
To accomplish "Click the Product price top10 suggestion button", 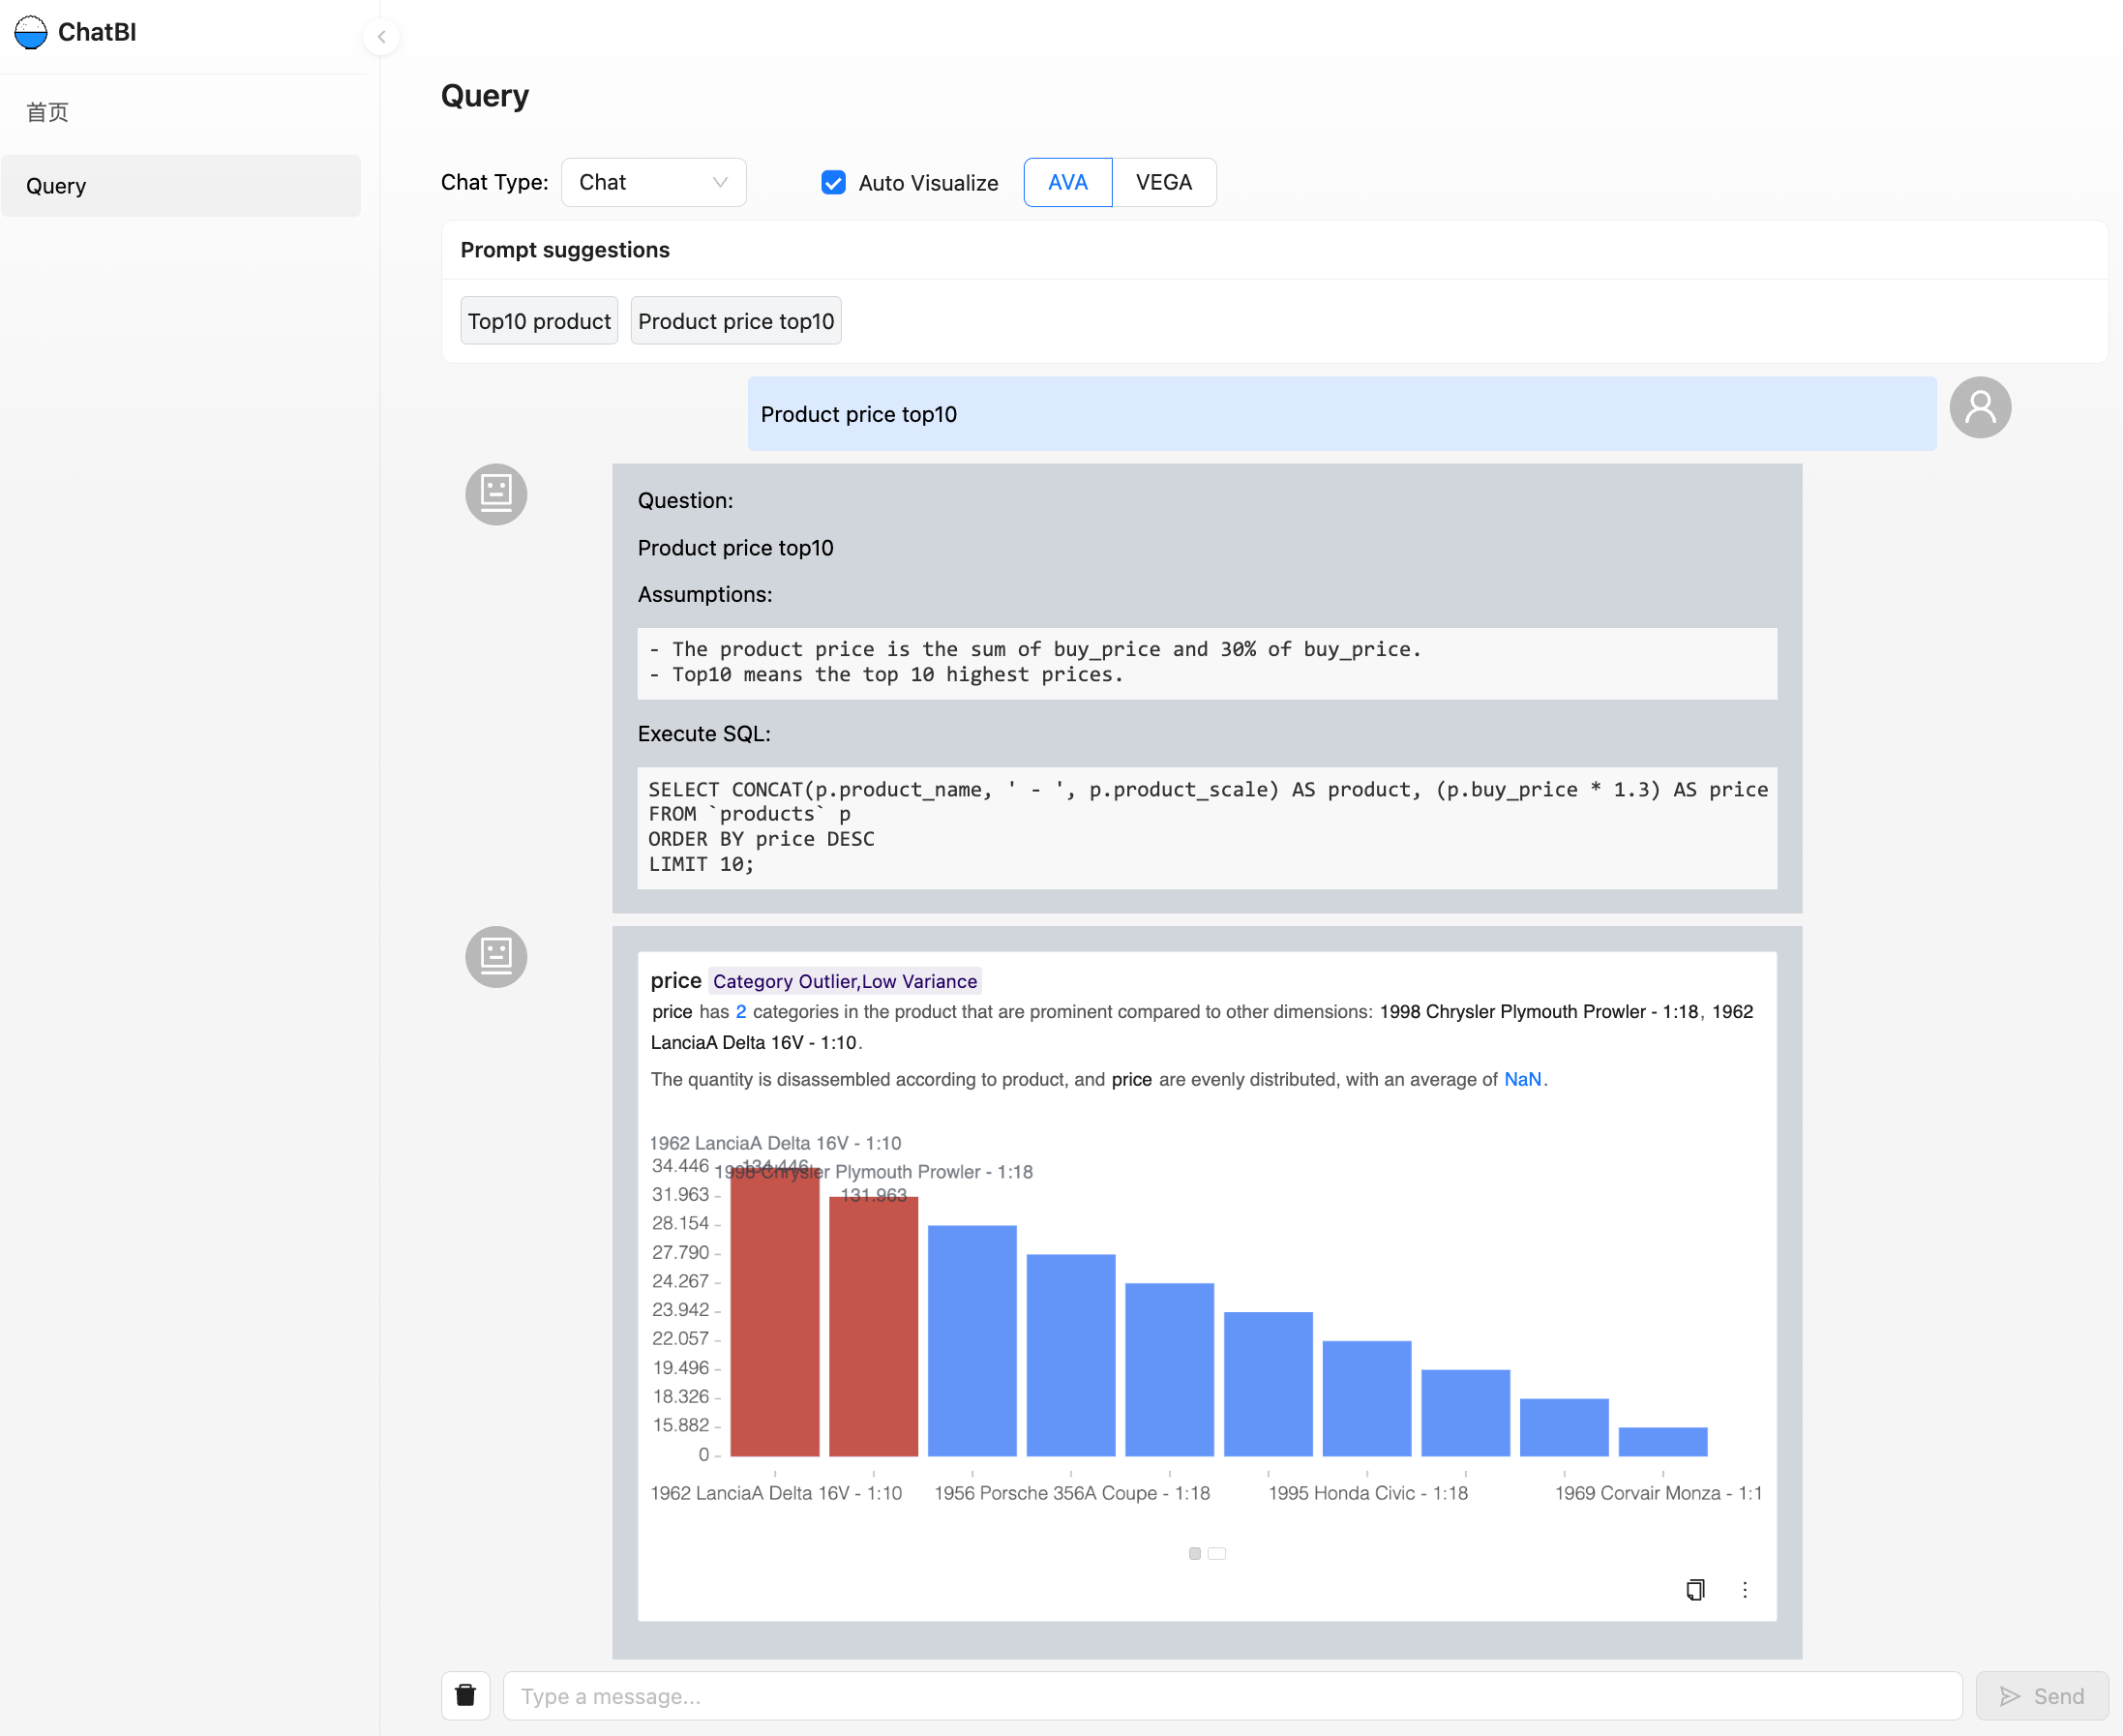I will point(735,321).
